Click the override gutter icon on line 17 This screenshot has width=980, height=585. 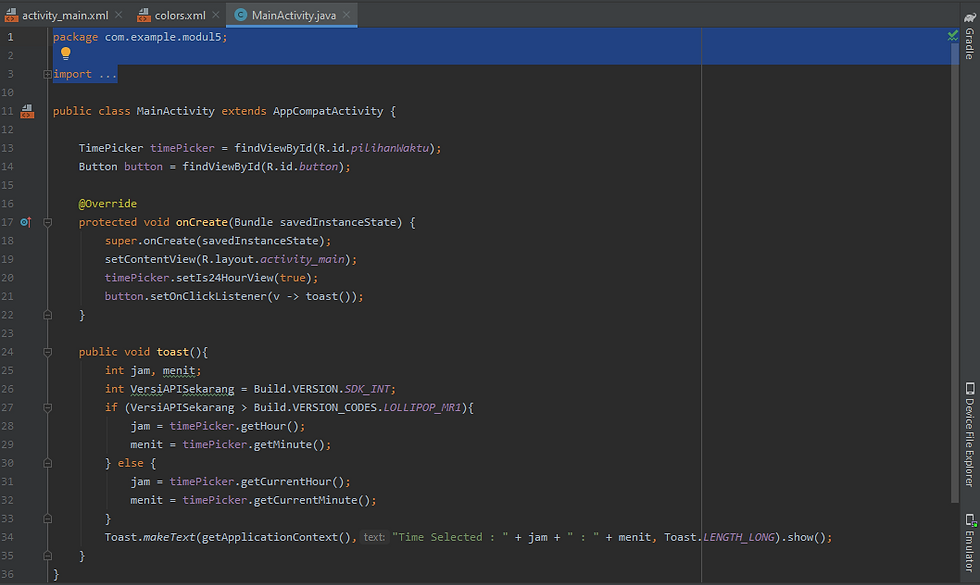(26, 222)
